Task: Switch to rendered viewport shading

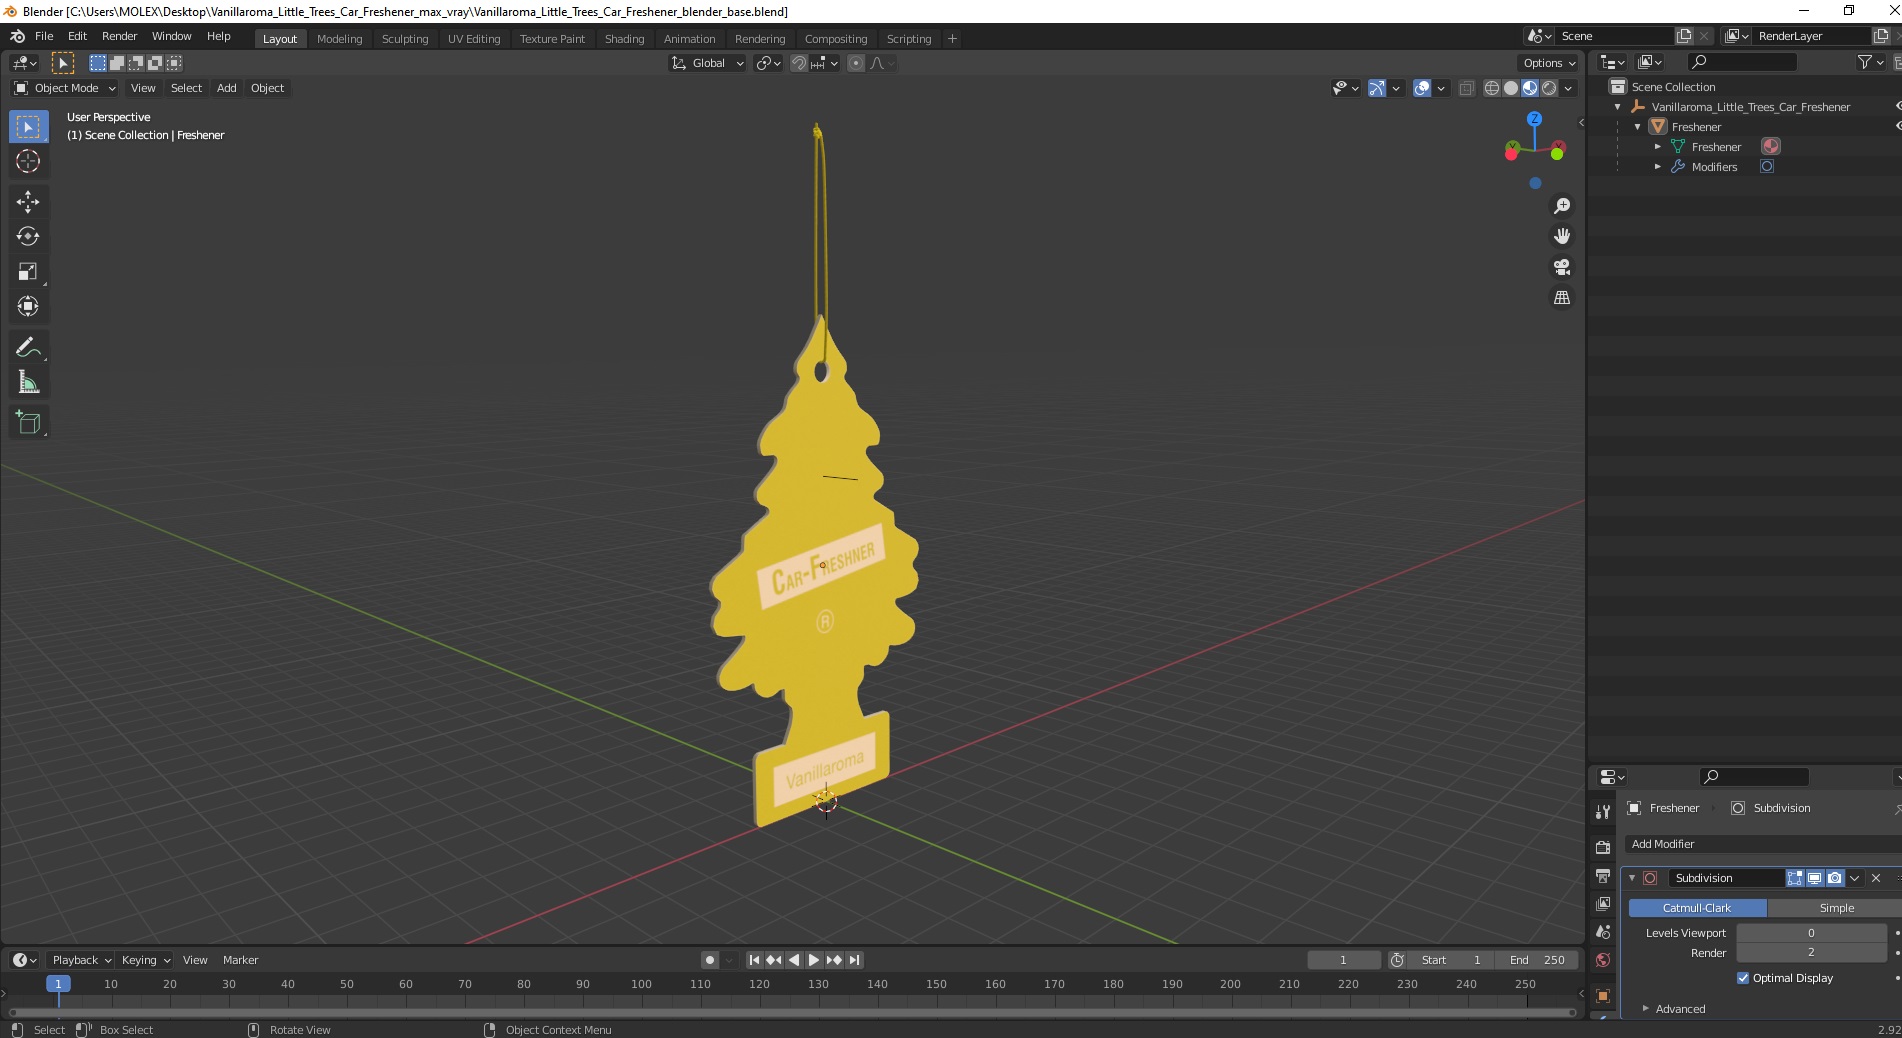Action: (1549, 88)
